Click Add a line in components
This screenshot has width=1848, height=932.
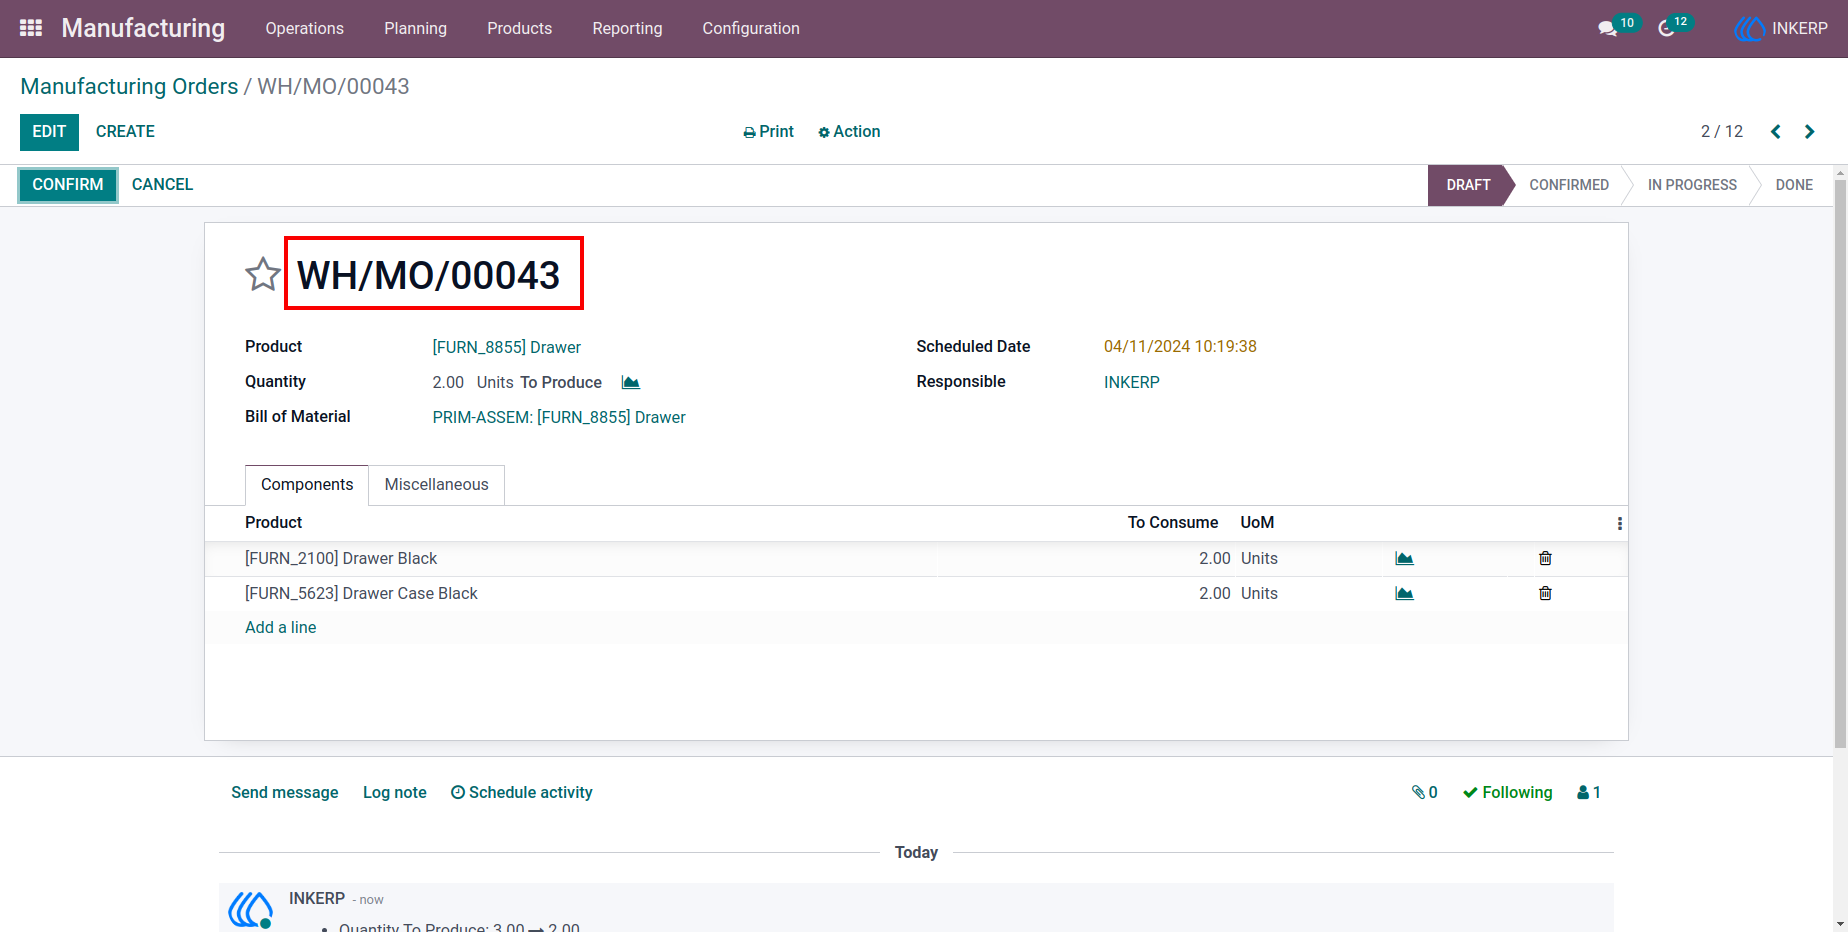tap(281, 627)
